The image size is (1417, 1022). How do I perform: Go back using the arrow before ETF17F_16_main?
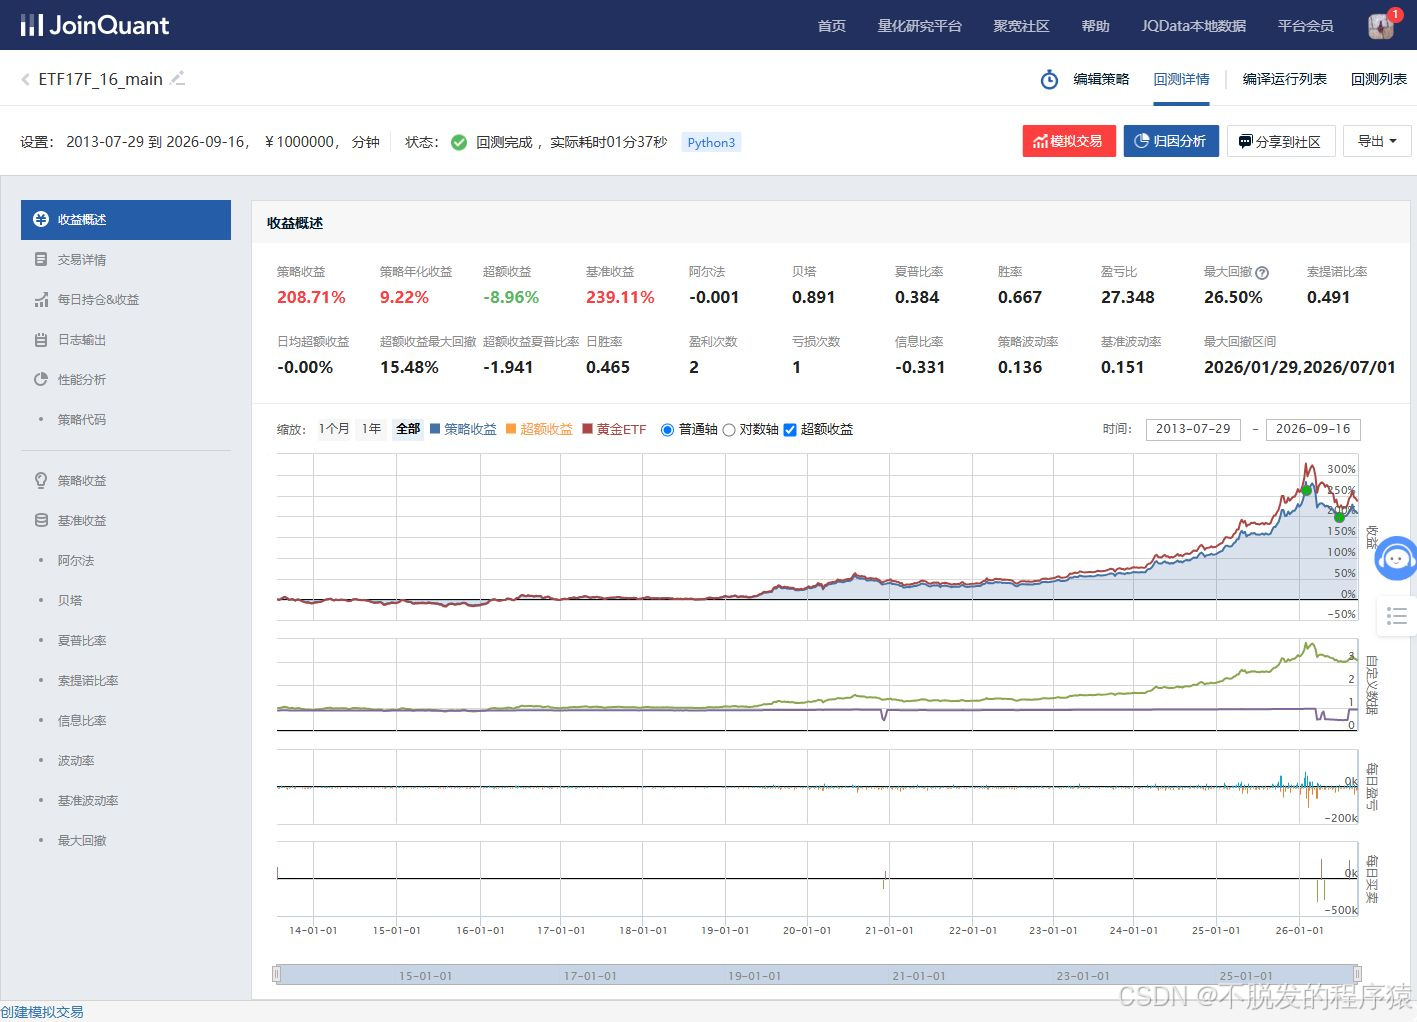[x=25, y=79]
